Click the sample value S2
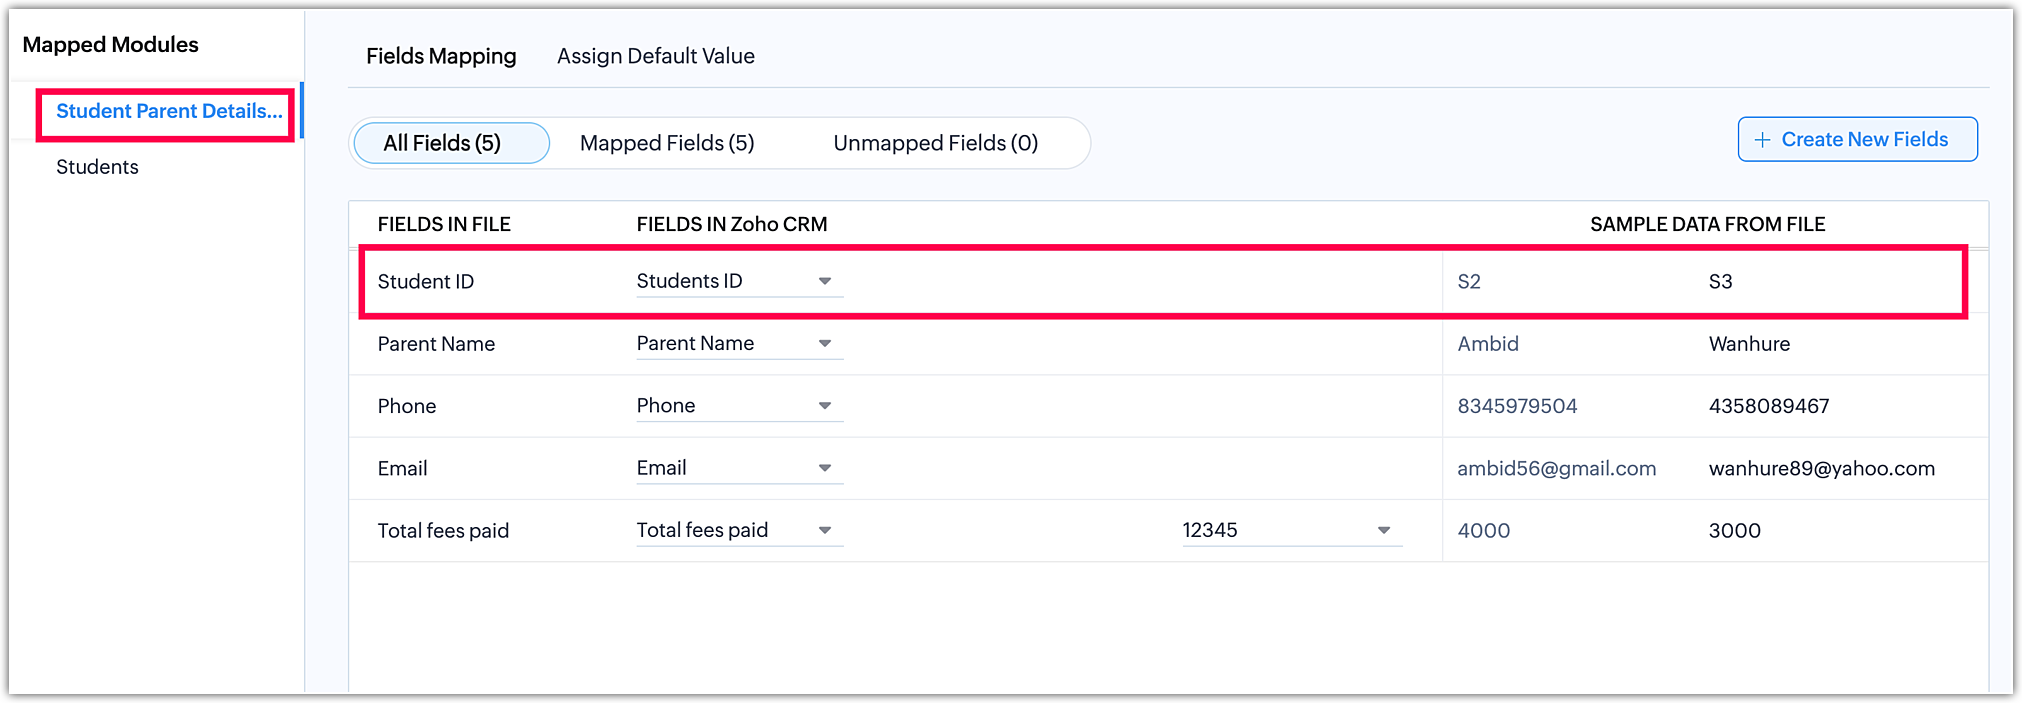The image size is (2022, 703). 1468,282
